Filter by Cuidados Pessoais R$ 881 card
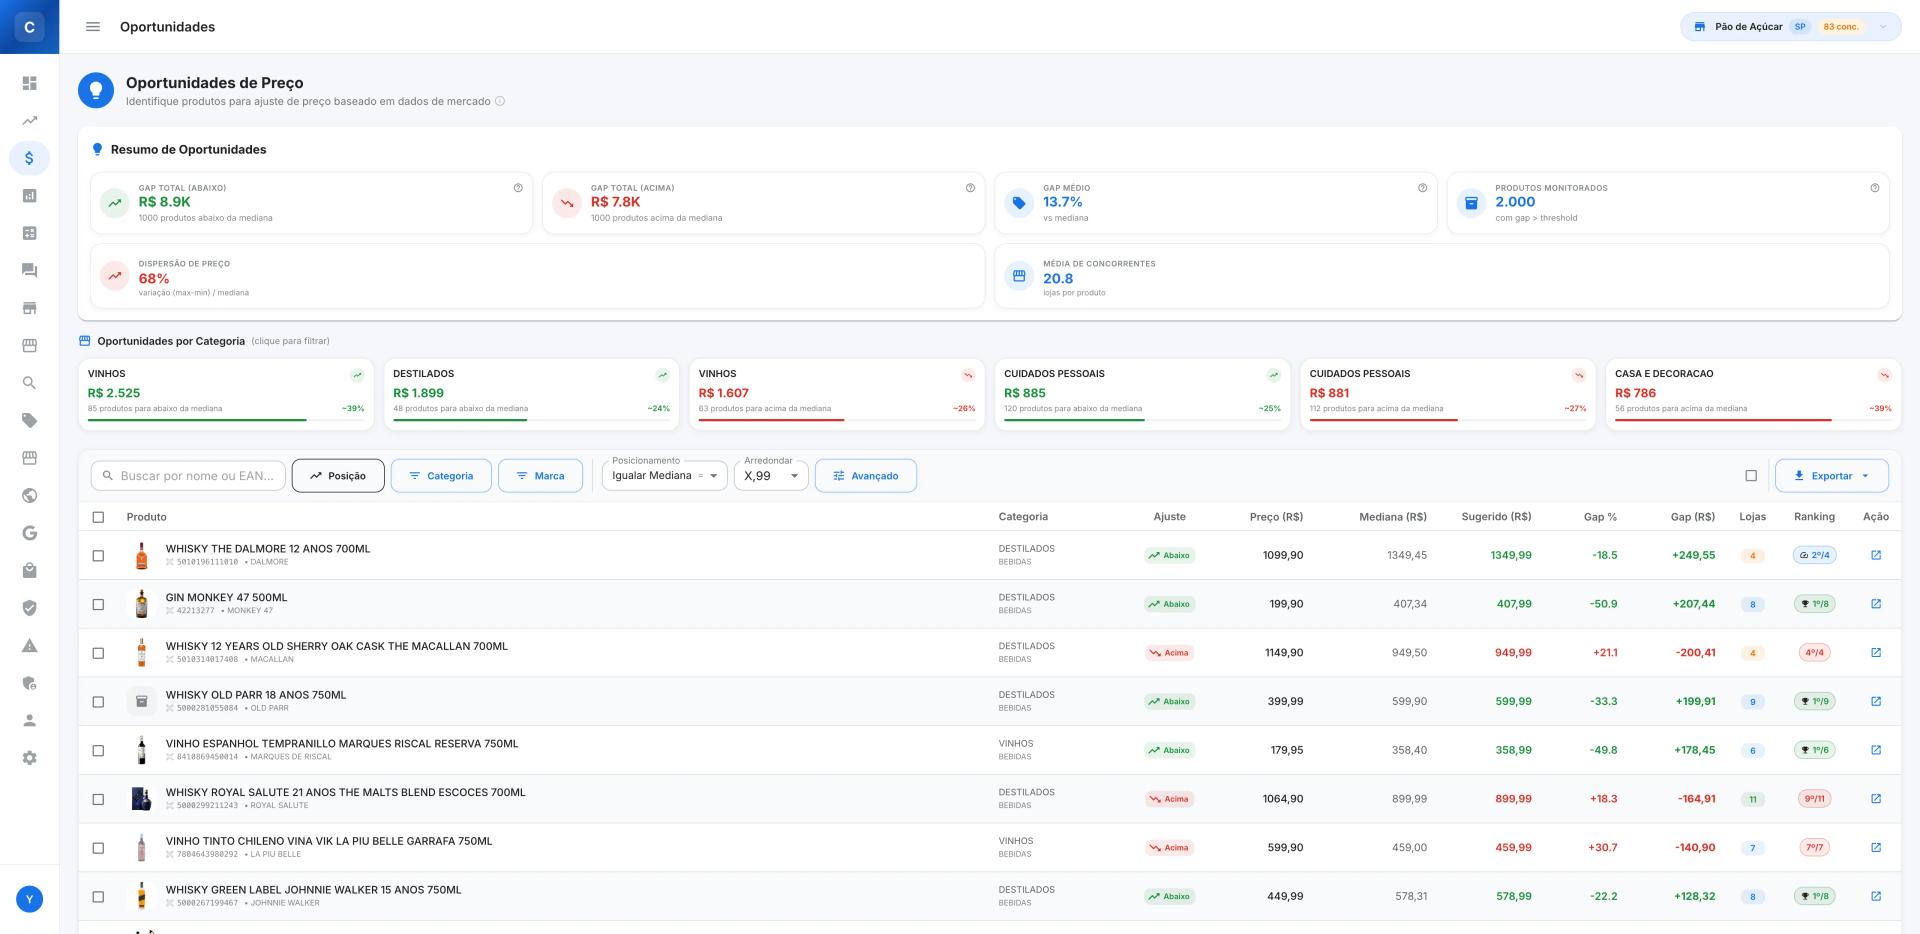1920x934 pixels. 1448,394
